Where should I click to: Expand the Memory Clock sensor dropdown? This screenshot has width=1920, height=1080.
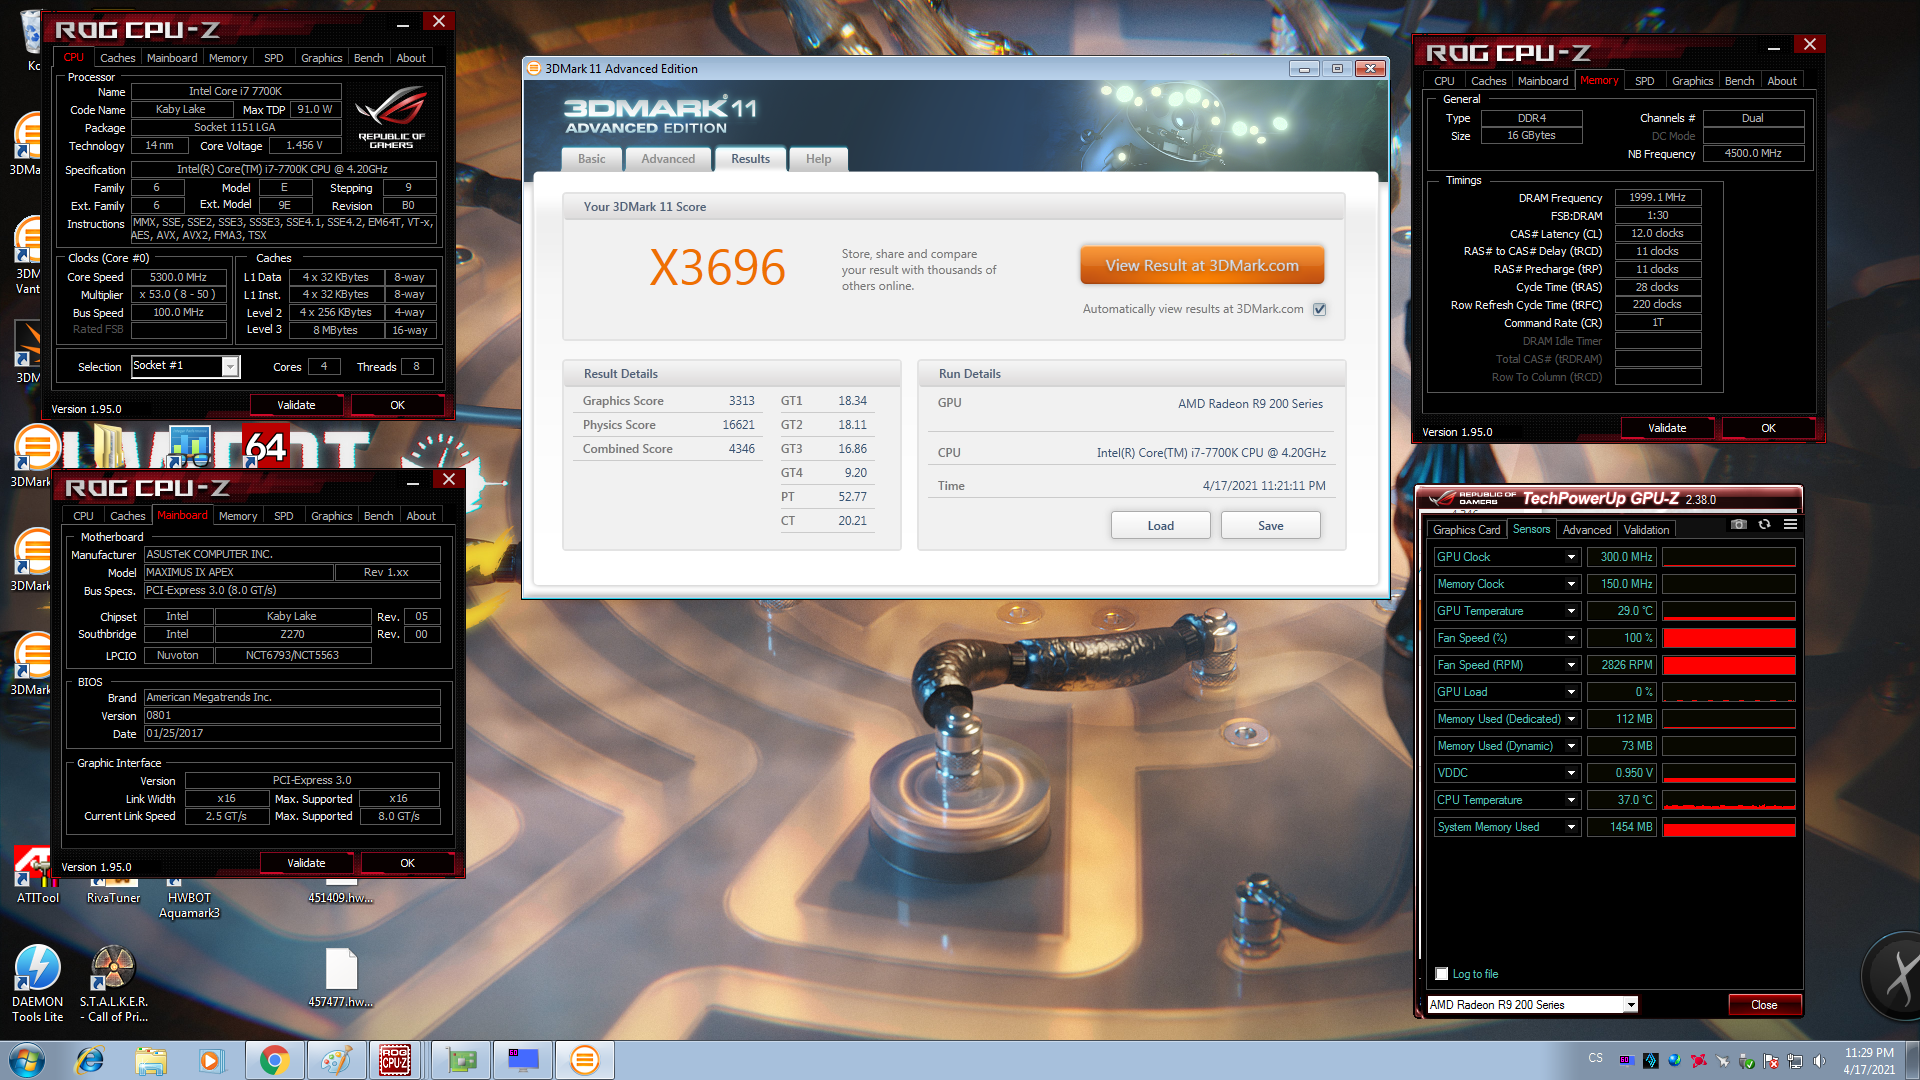[1571, 584]
